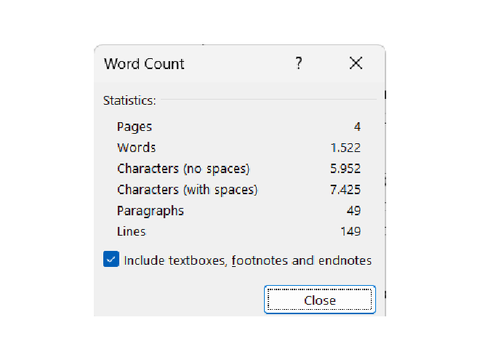
Task: Select the Lines value 149
Action: pos(351,232)
